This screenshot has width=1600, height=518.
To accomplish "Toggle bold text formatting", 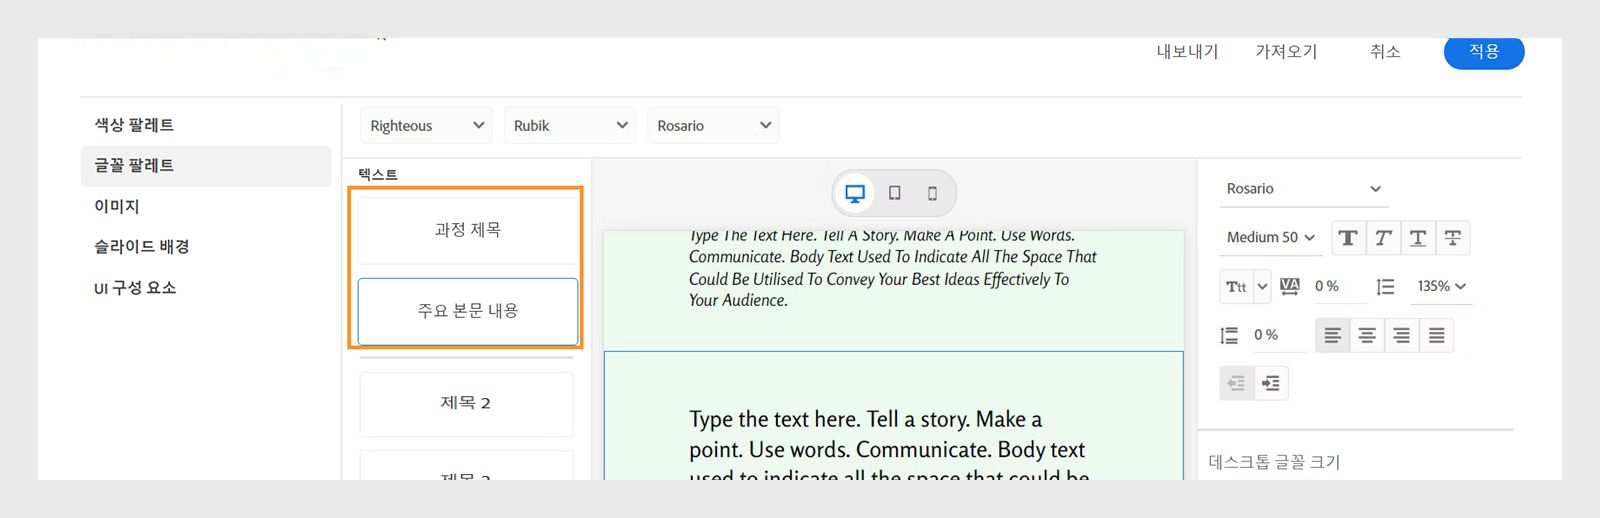I will coord(1348,238).
